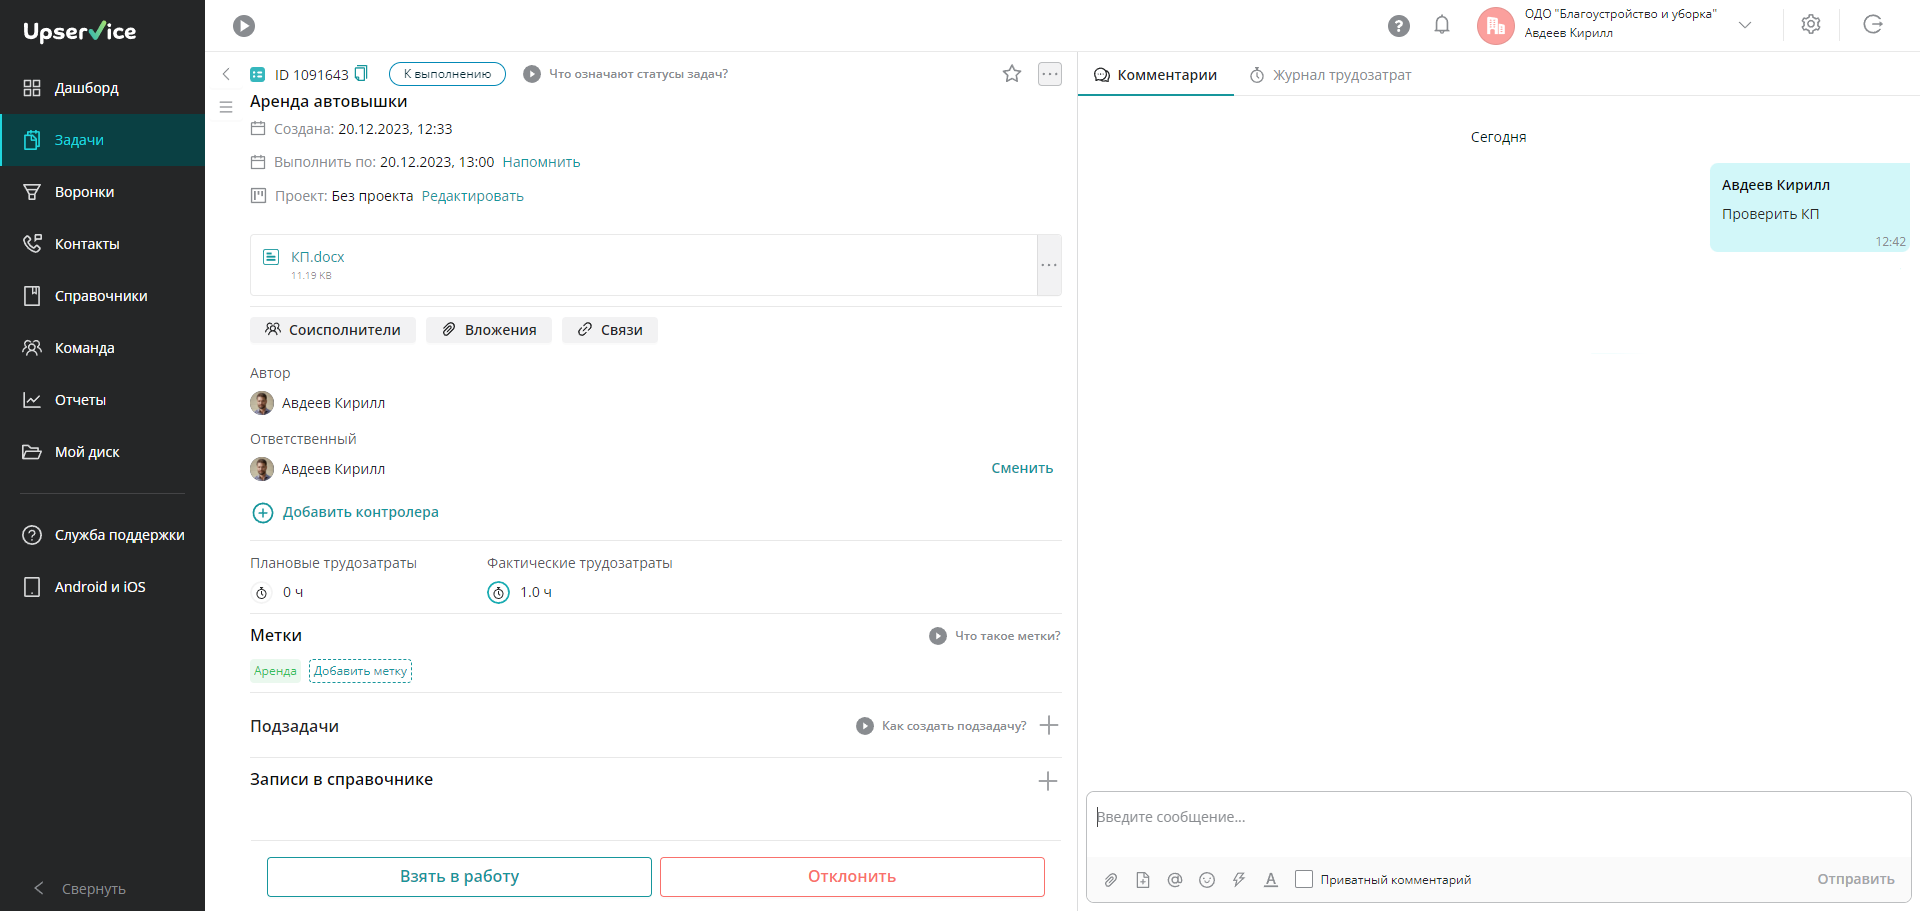Click the Напомнить link

[x=541, y=162]
